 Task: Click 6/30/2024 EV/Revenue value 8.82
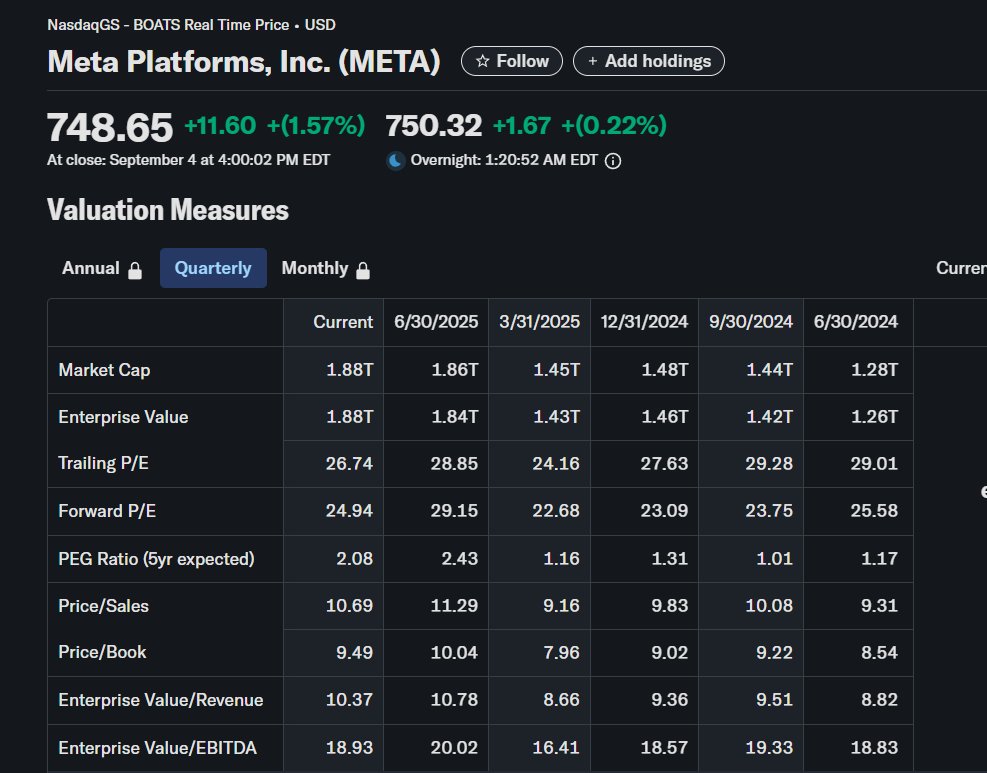pyautogui.click(x=879, y=700)
